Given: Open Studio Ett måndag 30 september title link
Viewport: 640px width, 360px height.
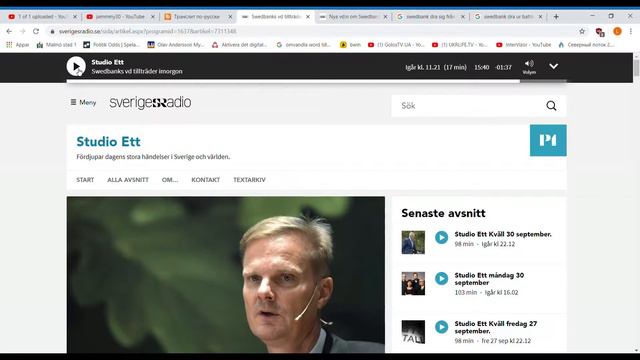Looking at the screenshot, I should 489,279.
